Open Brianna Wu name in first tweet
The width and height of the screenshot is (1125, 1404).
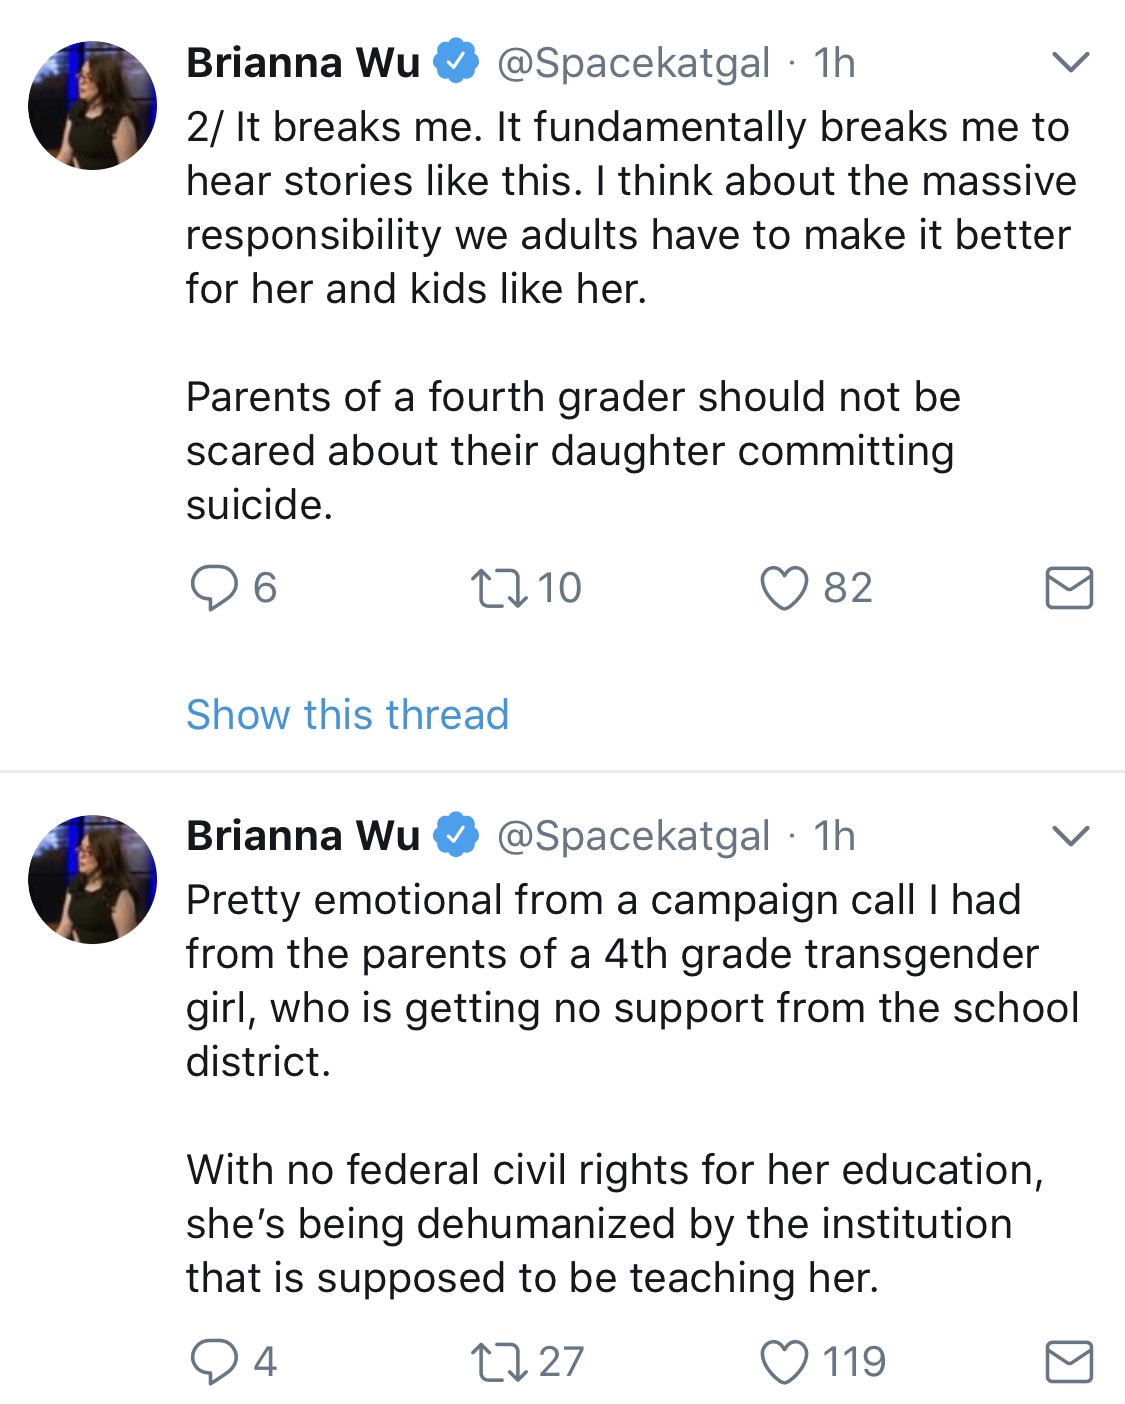(x=303, y=63)
